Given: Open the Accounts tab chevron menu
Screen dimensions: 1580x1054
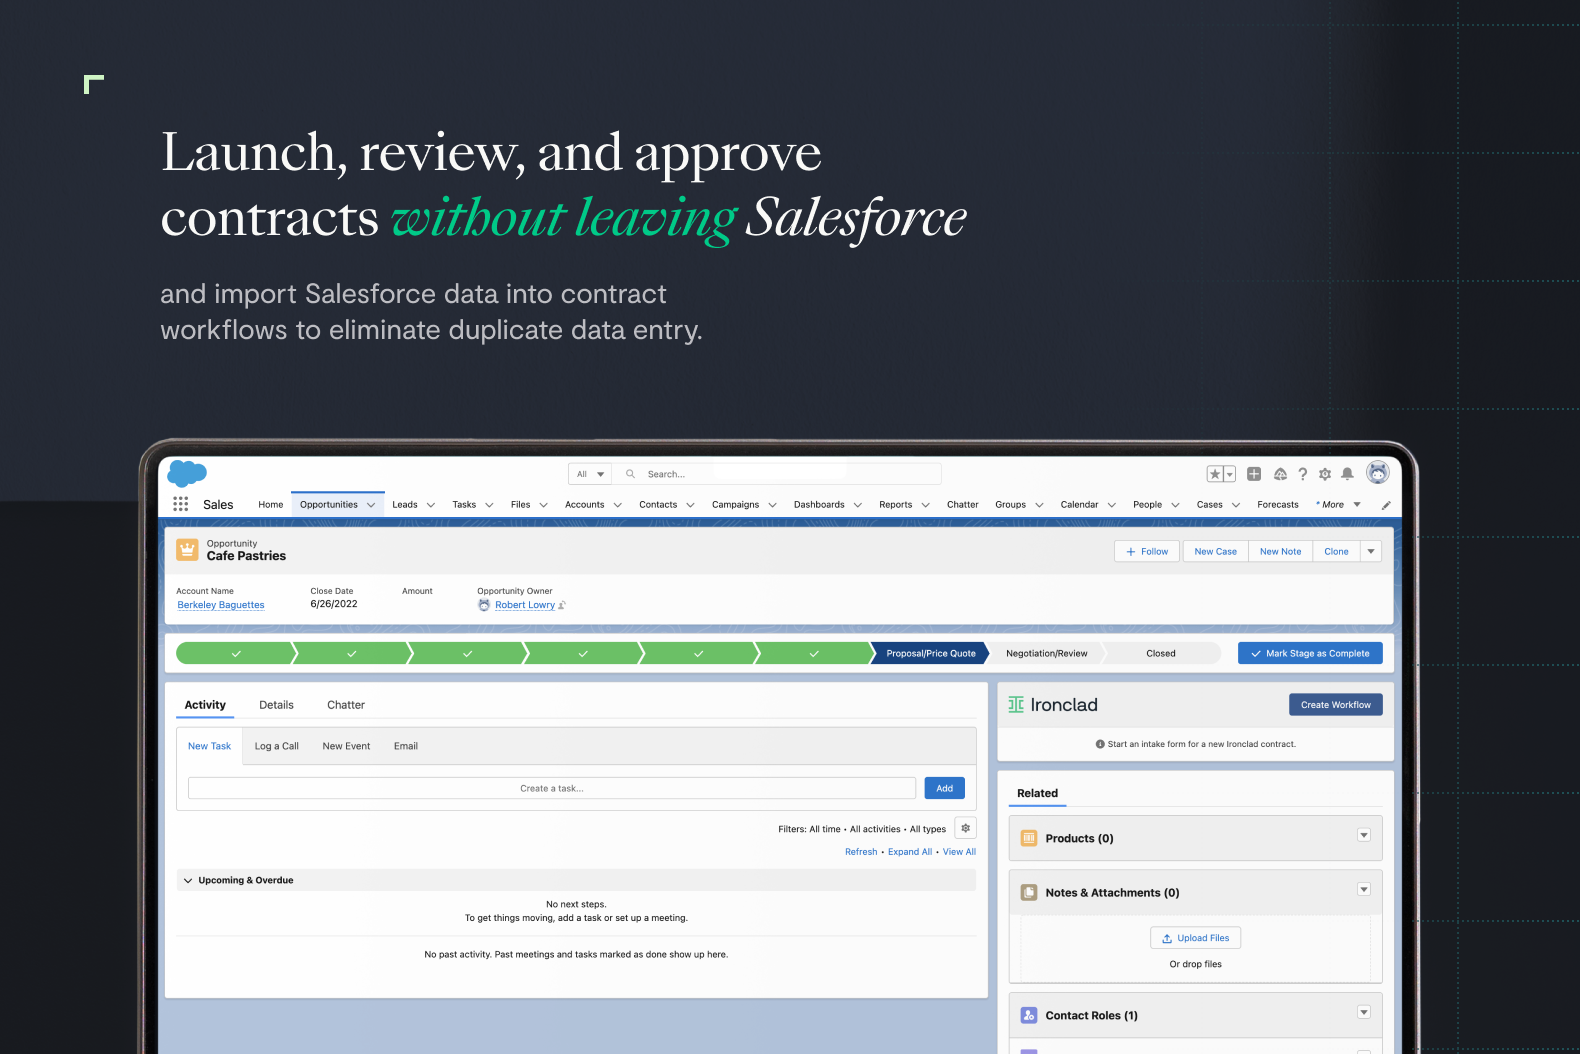Looking at the screenshot, I should coord(617,505).
